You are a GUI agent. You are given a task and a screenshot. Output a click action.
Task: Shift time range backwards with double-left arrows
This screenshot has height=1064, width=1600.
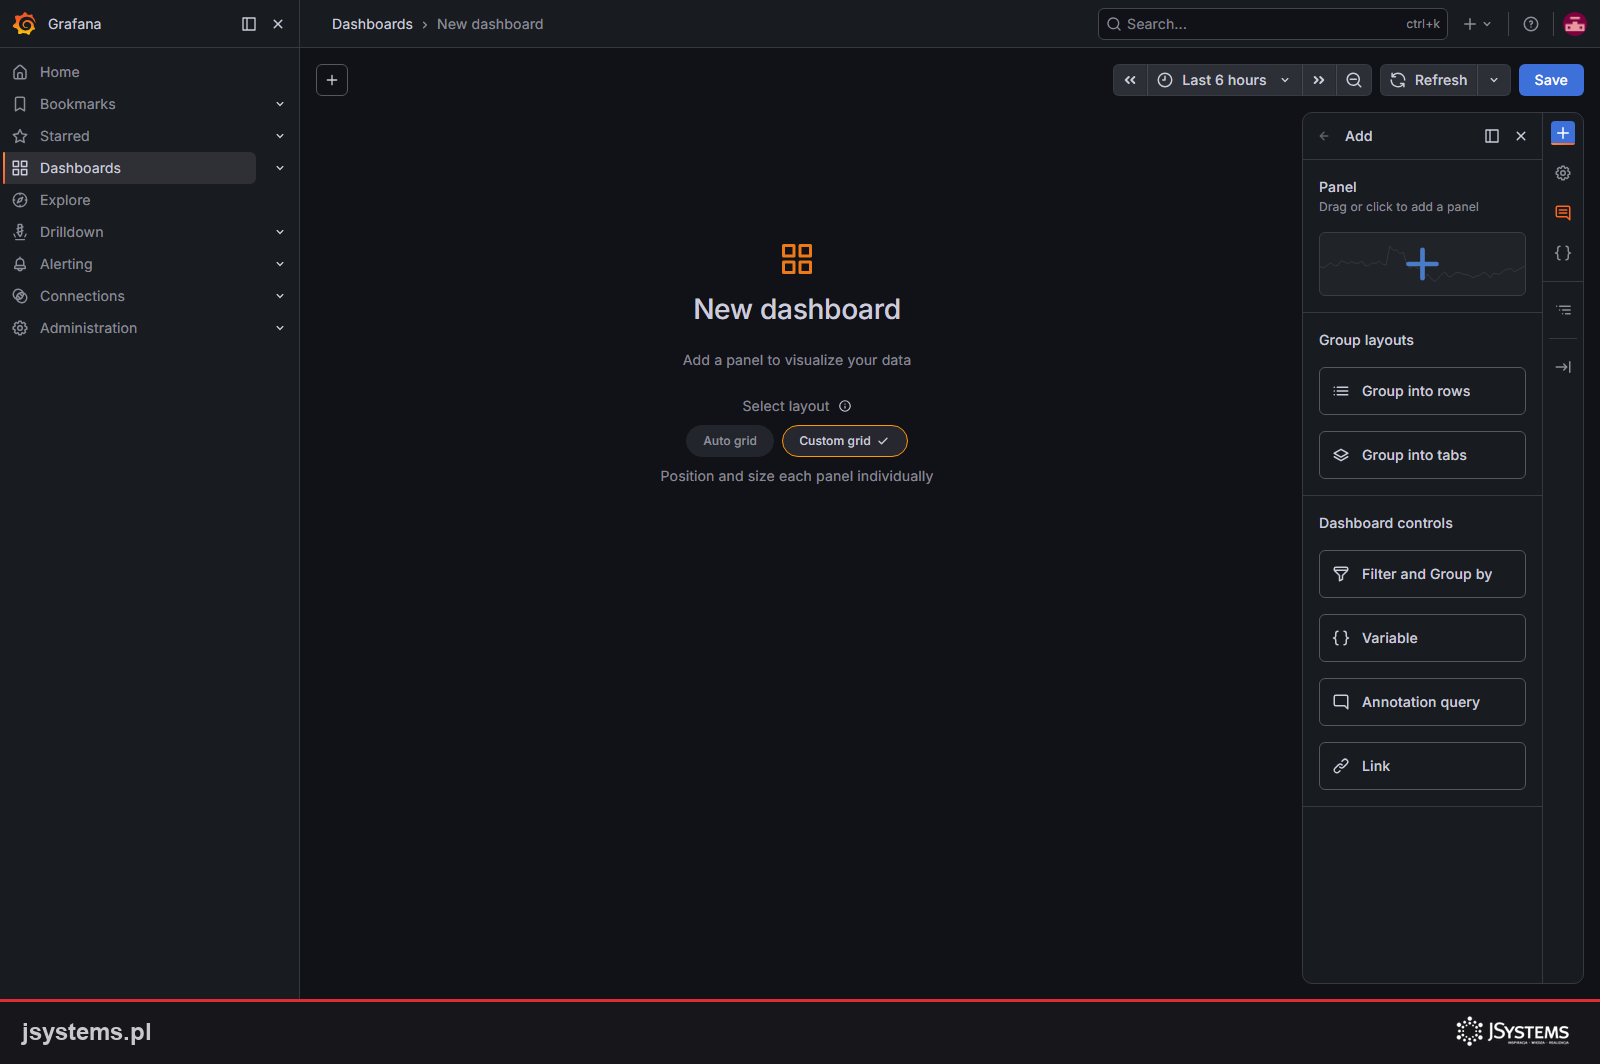(1130, 80)
